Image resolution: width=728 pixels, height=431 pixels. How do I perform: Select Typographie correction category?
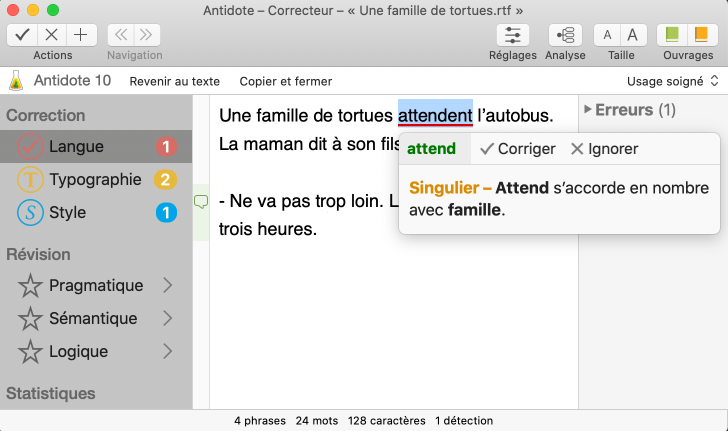coord(95,180)
